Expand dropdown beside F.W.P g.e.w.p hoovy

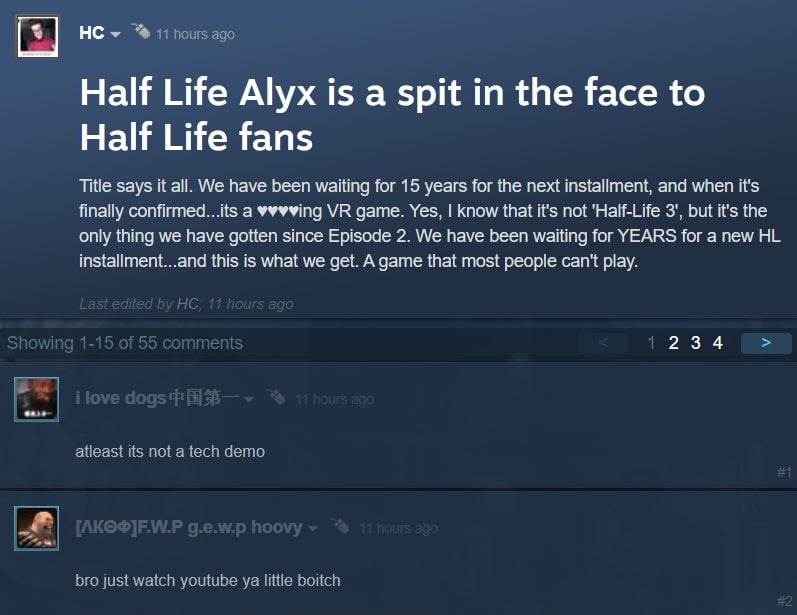point(313,529)
